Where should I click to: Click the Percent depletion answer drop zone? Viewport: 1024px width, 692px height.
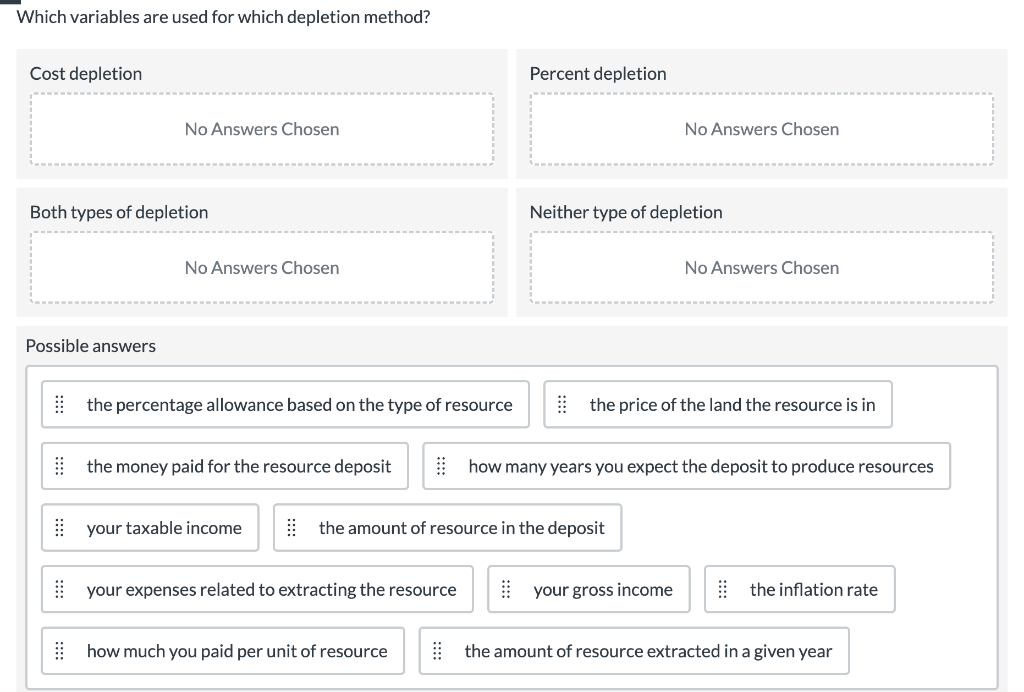(x=761, y=129)
